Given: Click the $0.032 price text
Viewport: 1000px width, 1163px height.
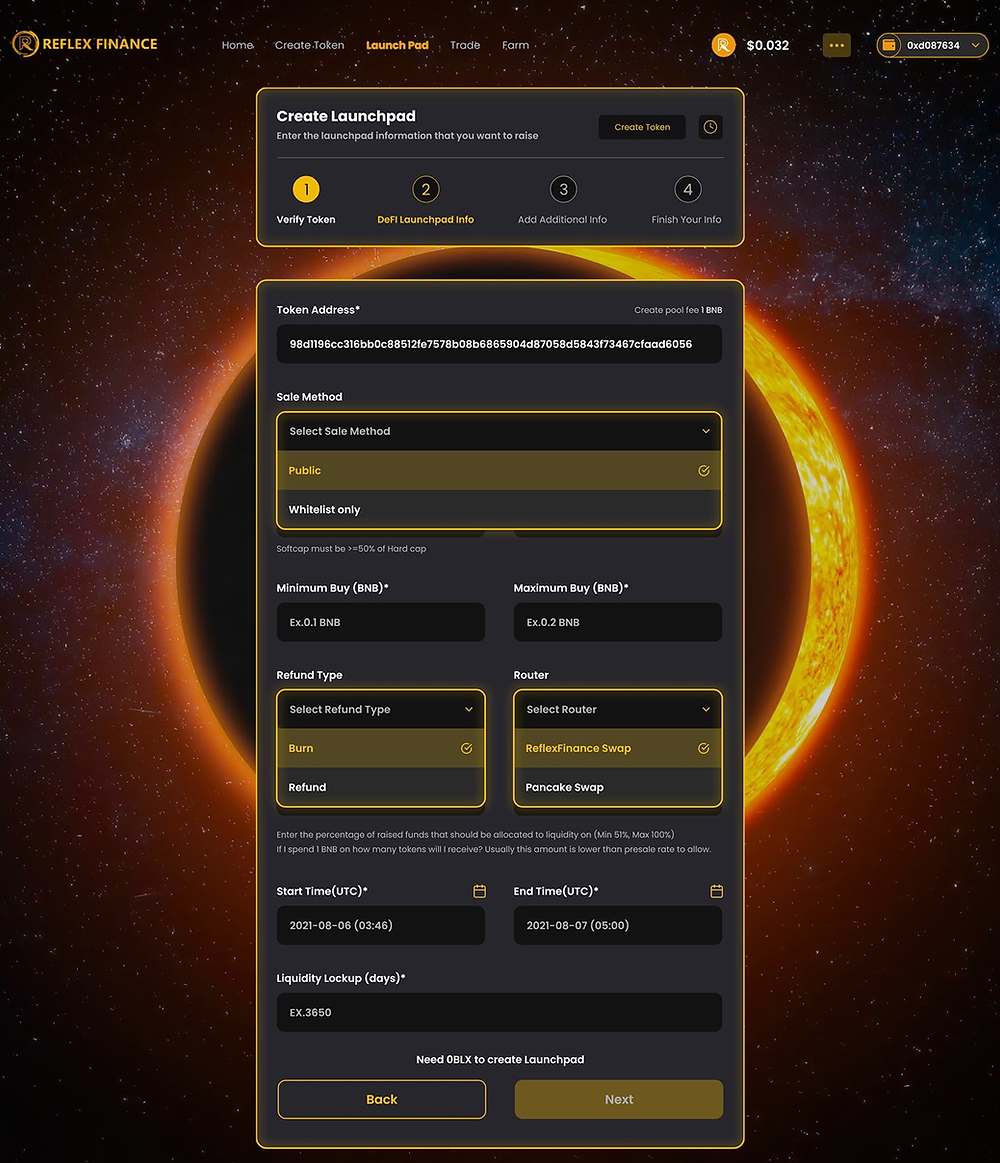Looking at the screenshot, I should pyautogui.click(x=768, y=45).
